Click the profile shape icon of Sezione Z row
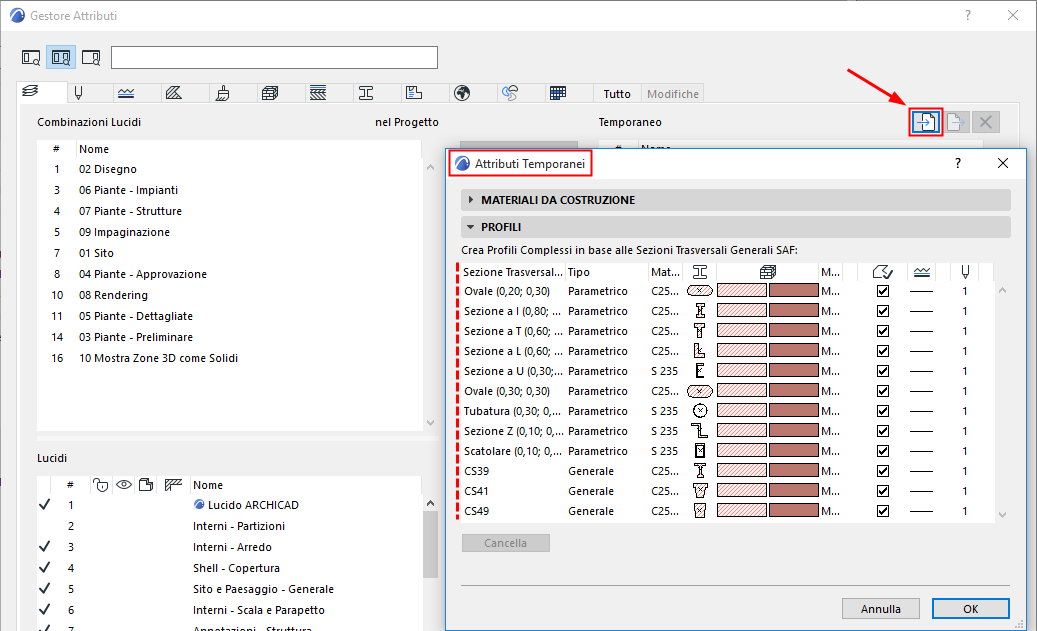This screenshot has width=1037, height=631. [700, 431]
